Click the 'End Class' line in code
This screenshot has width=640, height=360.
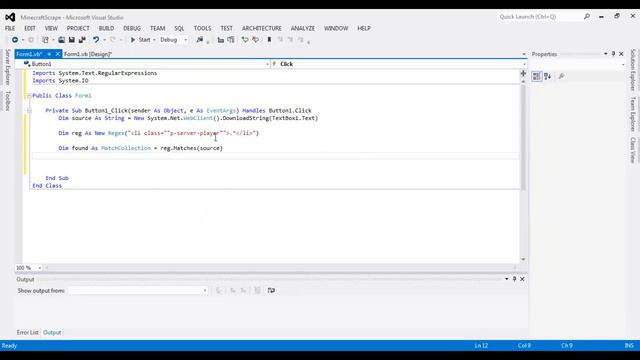click(47, 186)
